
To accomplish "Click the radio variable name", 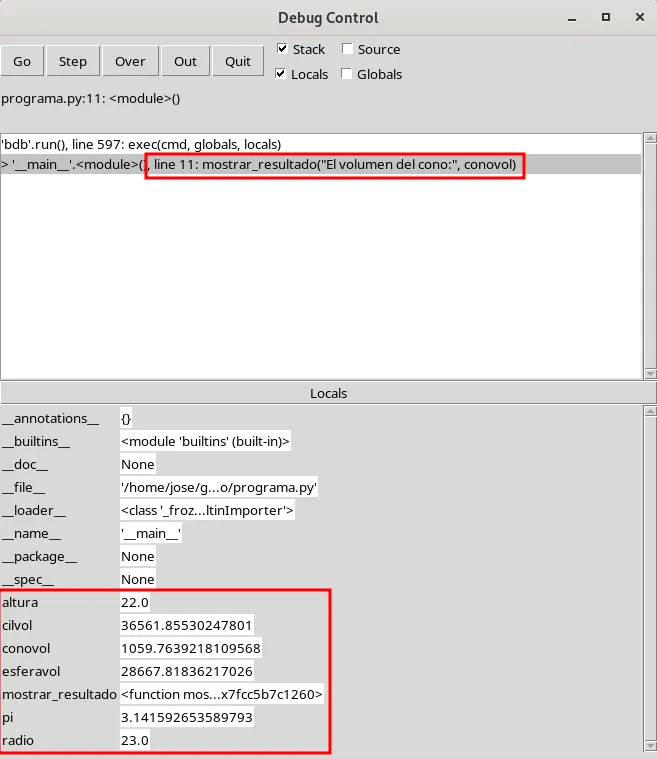I will 18,741.
